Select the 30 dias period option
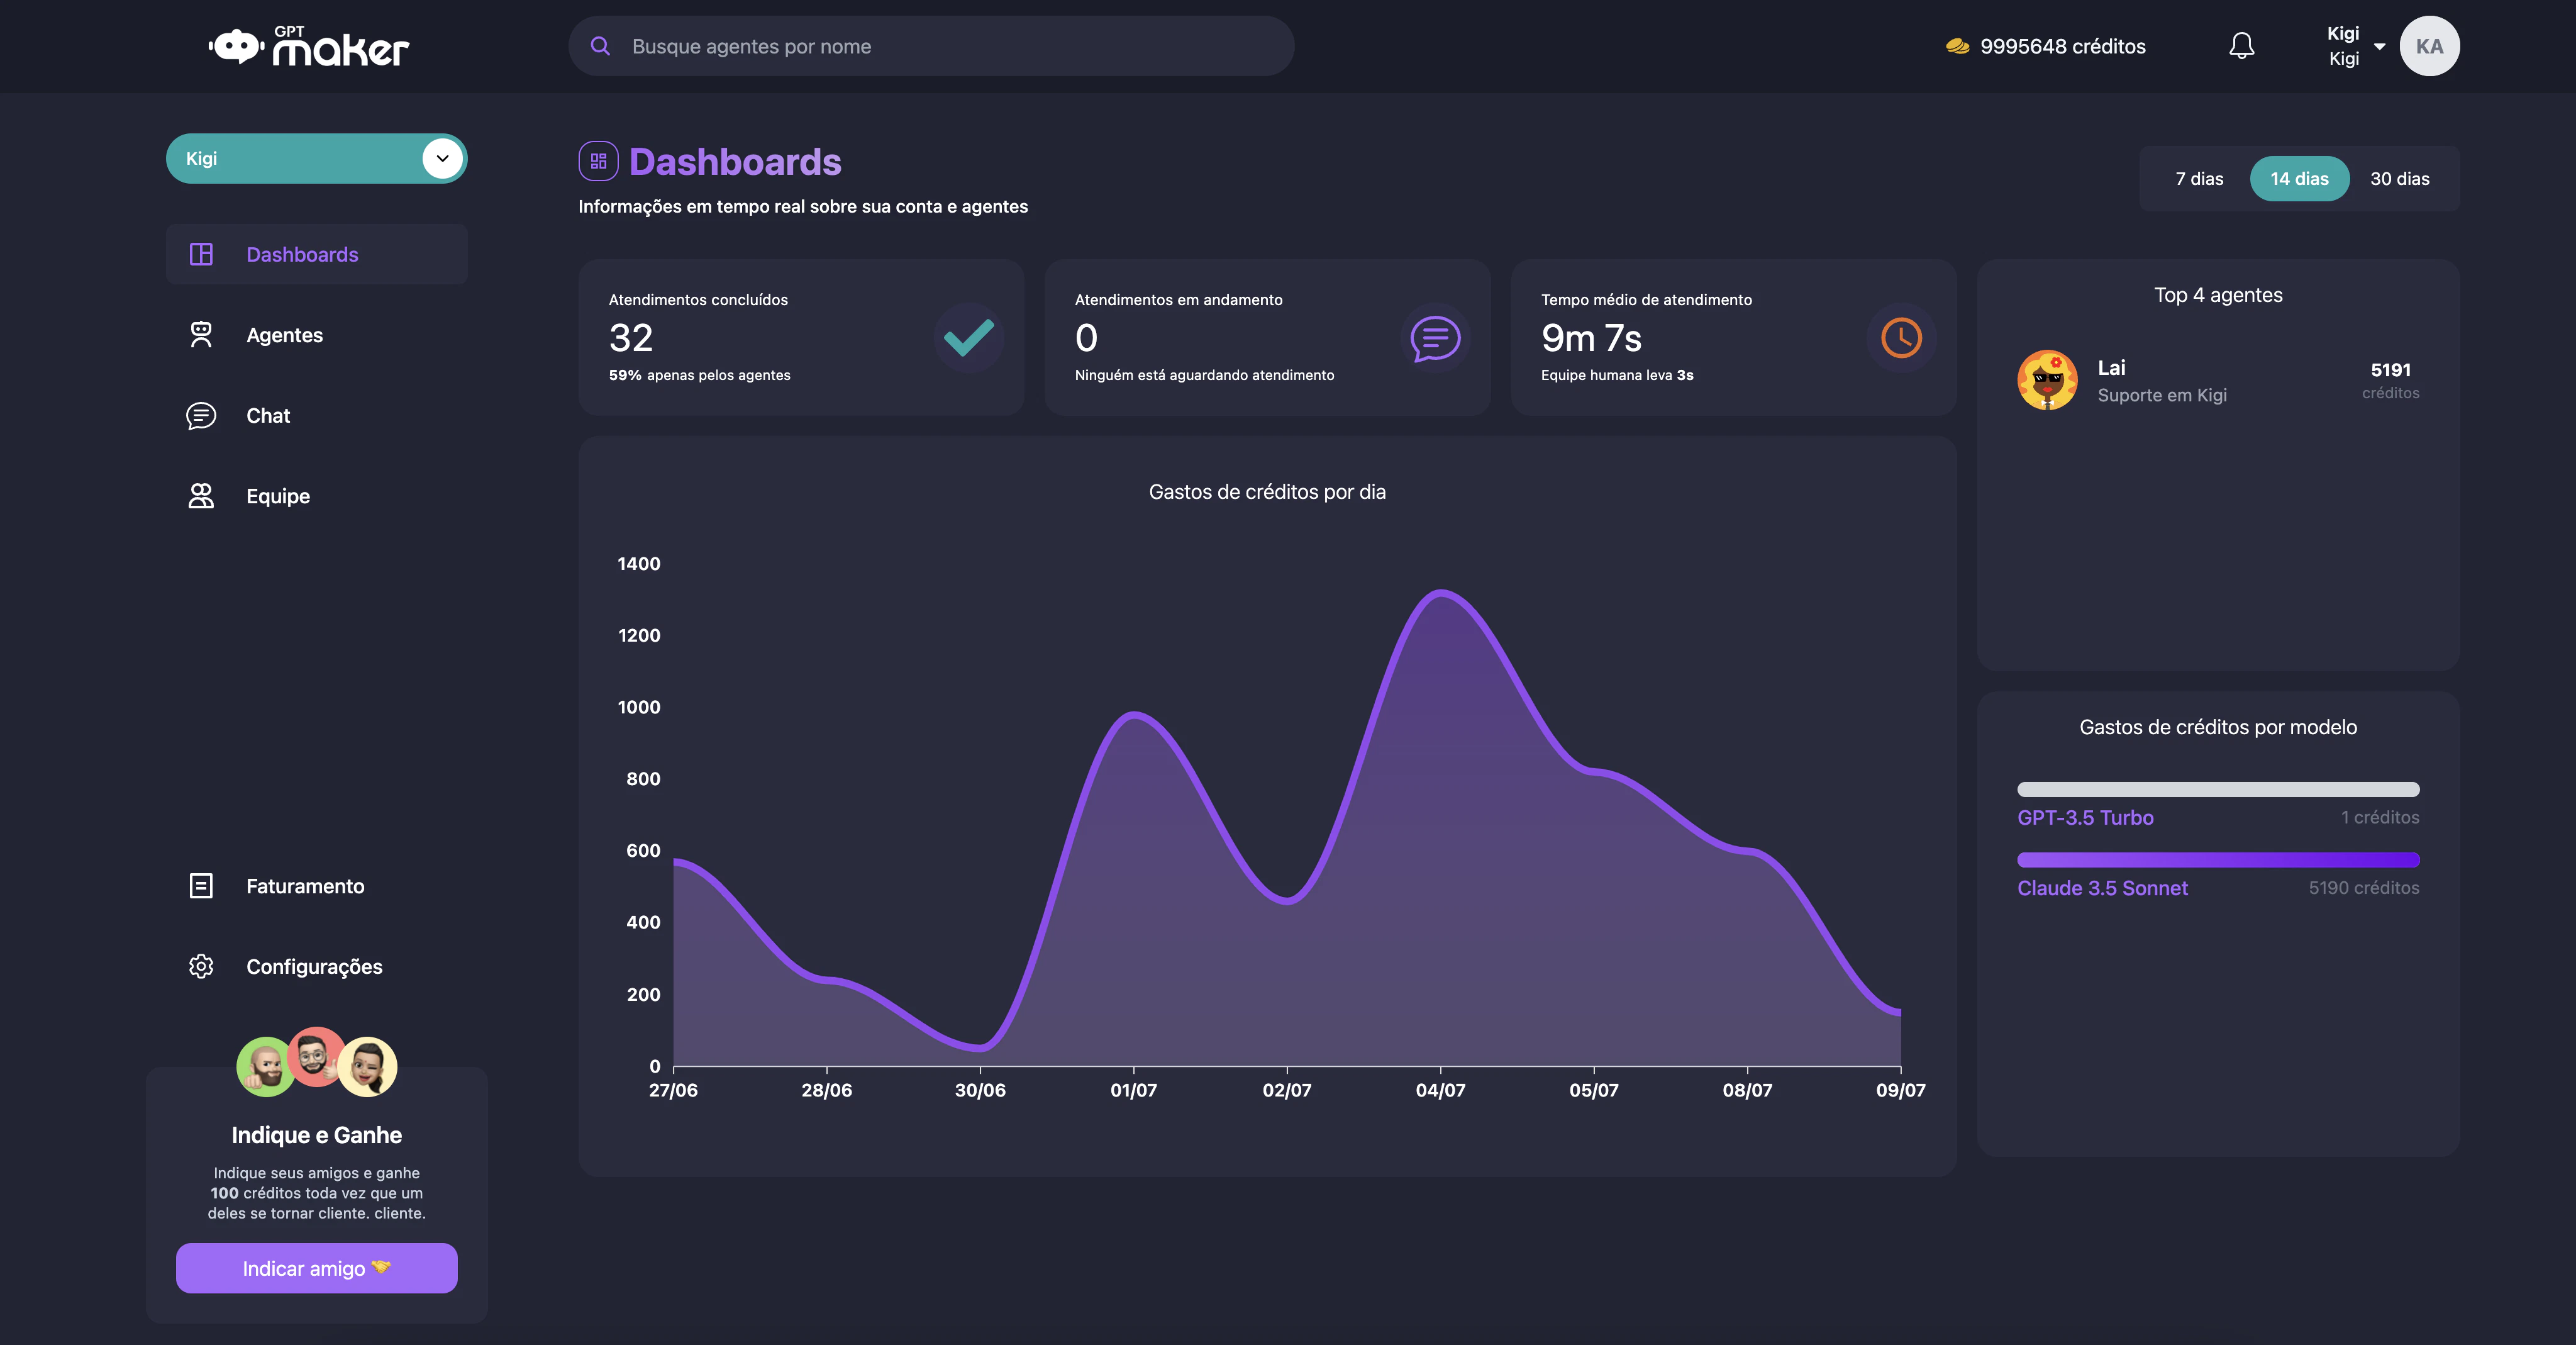The image size is (2576, 1345). tap(2399, 179)
